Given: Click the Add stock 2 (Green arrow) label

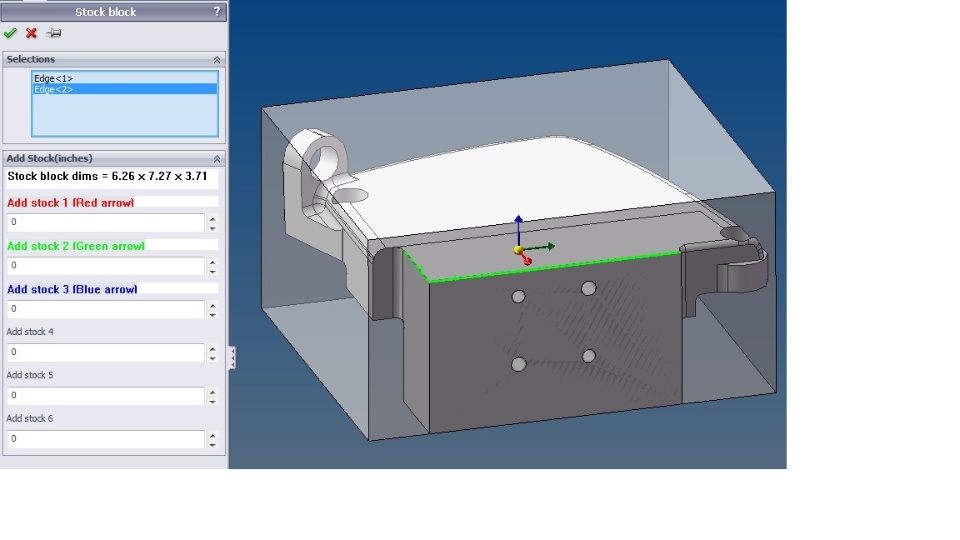Looking at the screenshot, I should point(76,246).
